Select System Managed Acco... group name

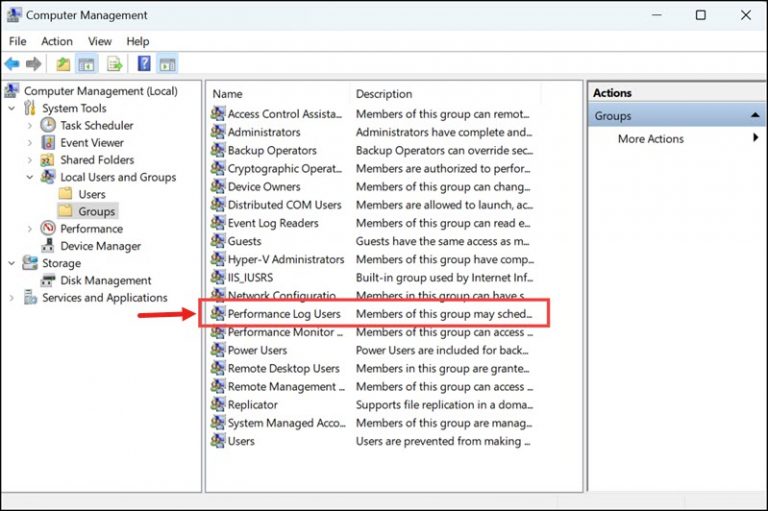tap(287, 423)
